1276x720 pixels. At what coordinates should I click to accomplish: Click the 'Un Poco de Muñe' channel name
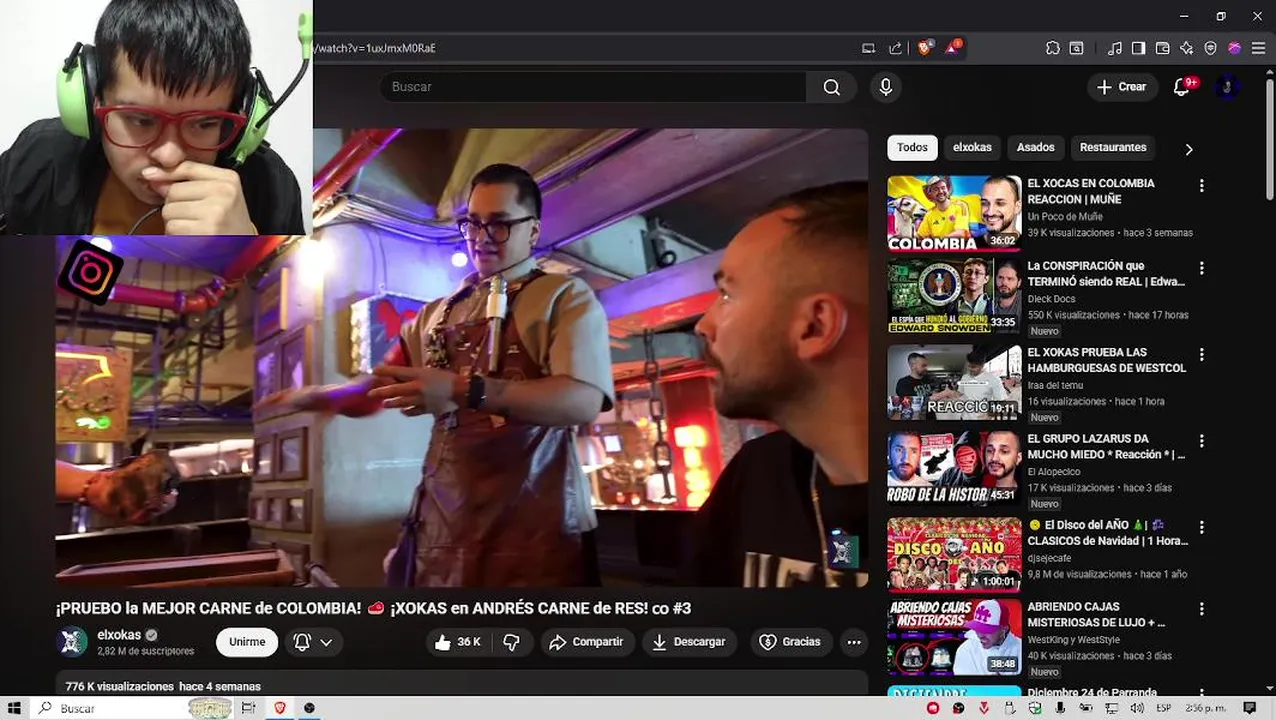[1065, 216]
